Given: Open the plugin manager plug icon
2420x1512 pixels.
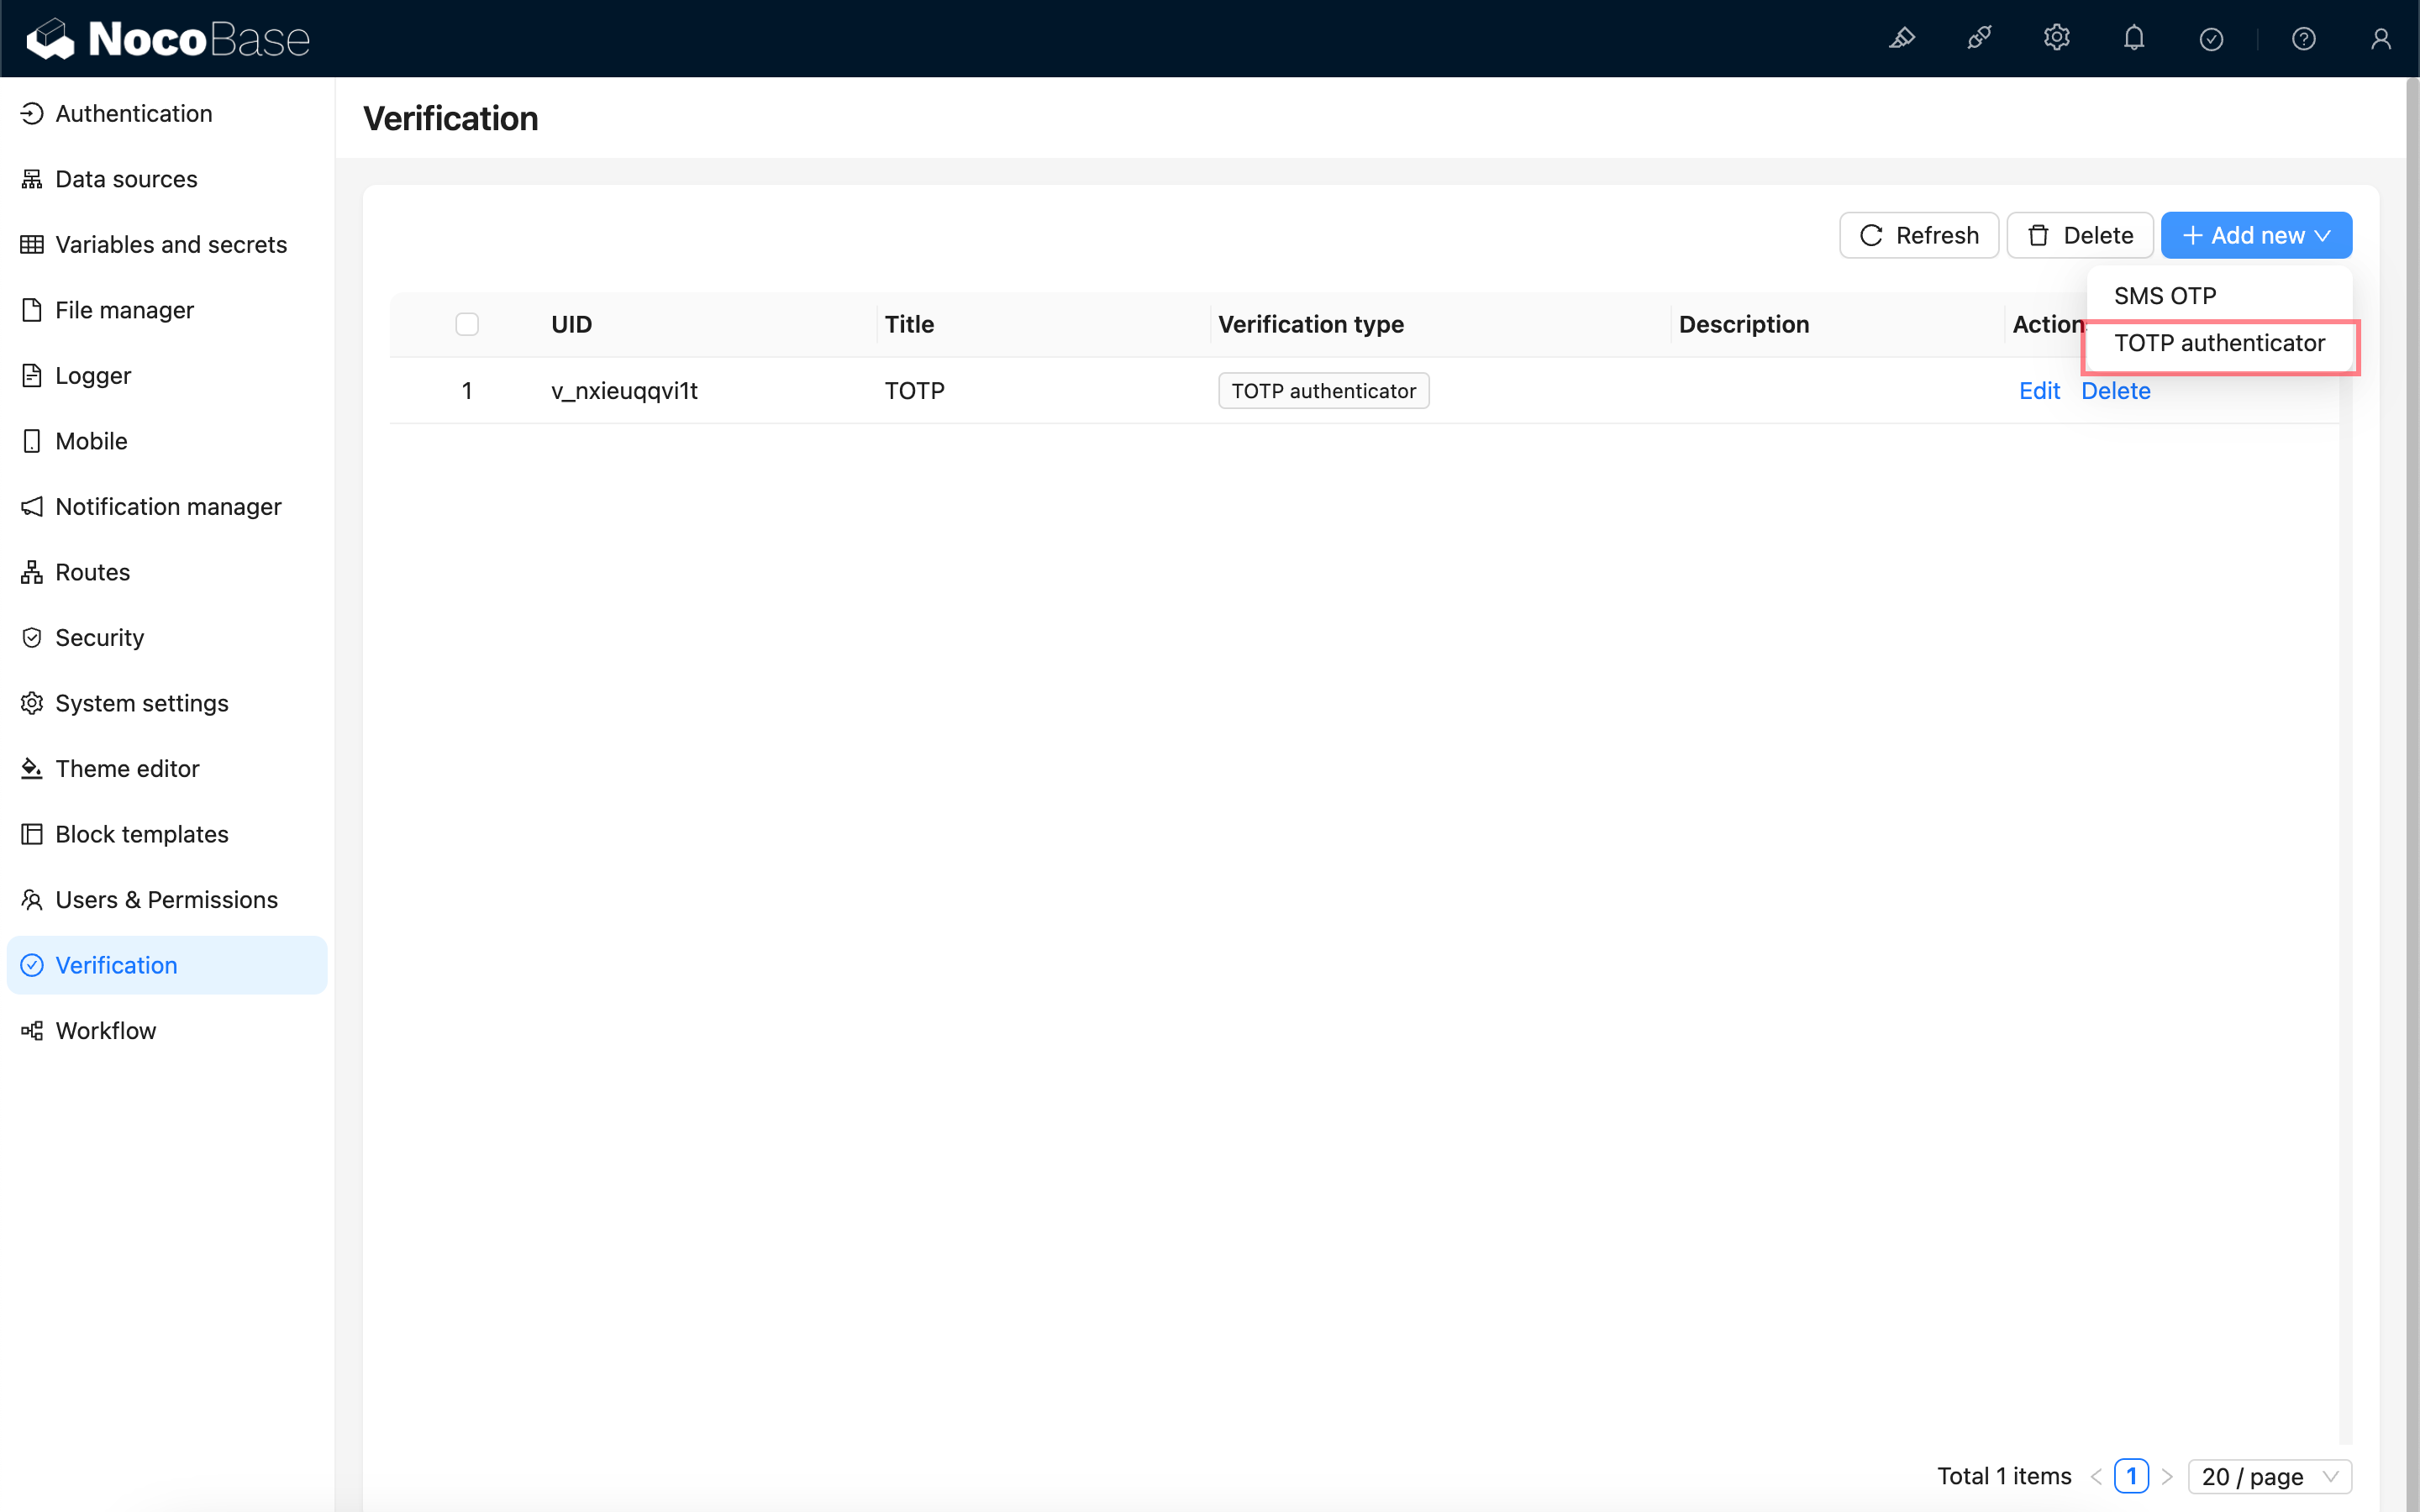Looking at the screenshot, I should [1979, 38].
